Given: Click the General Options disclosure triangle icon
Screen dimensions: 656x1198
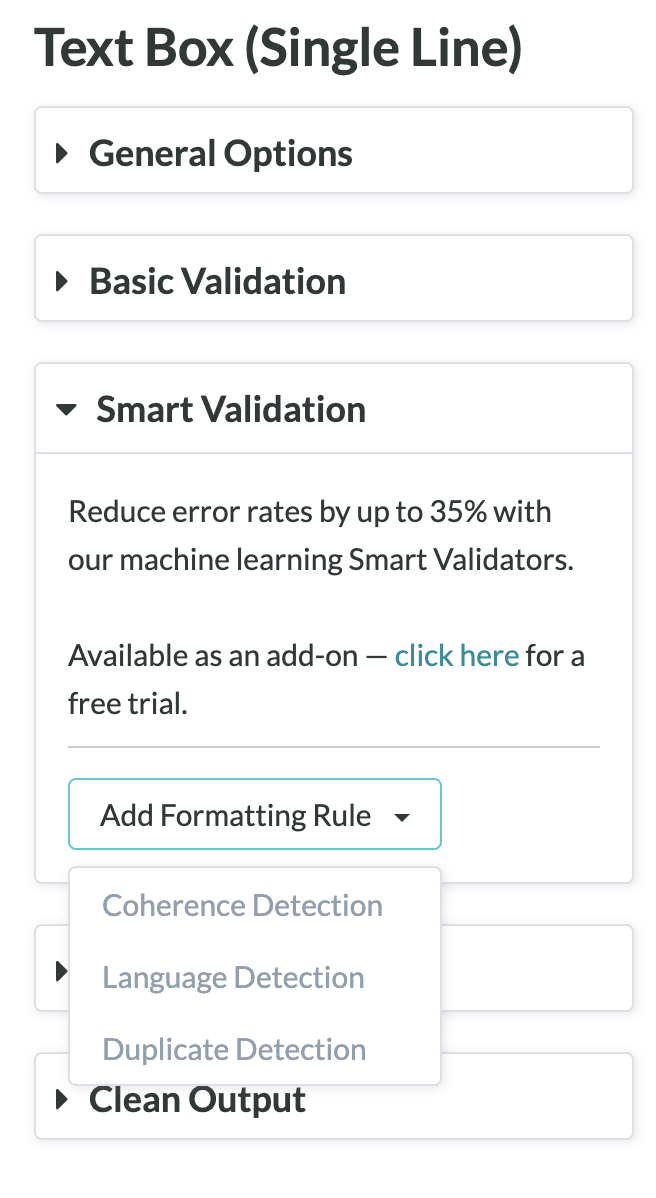Looking at the screenshot, I should pos(62,152).
